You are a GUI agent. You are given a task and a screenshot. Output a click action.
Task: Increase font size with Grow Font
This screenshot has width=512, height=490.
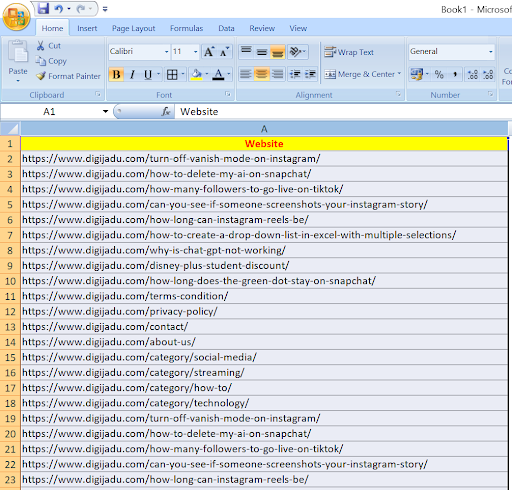point(209,52)
